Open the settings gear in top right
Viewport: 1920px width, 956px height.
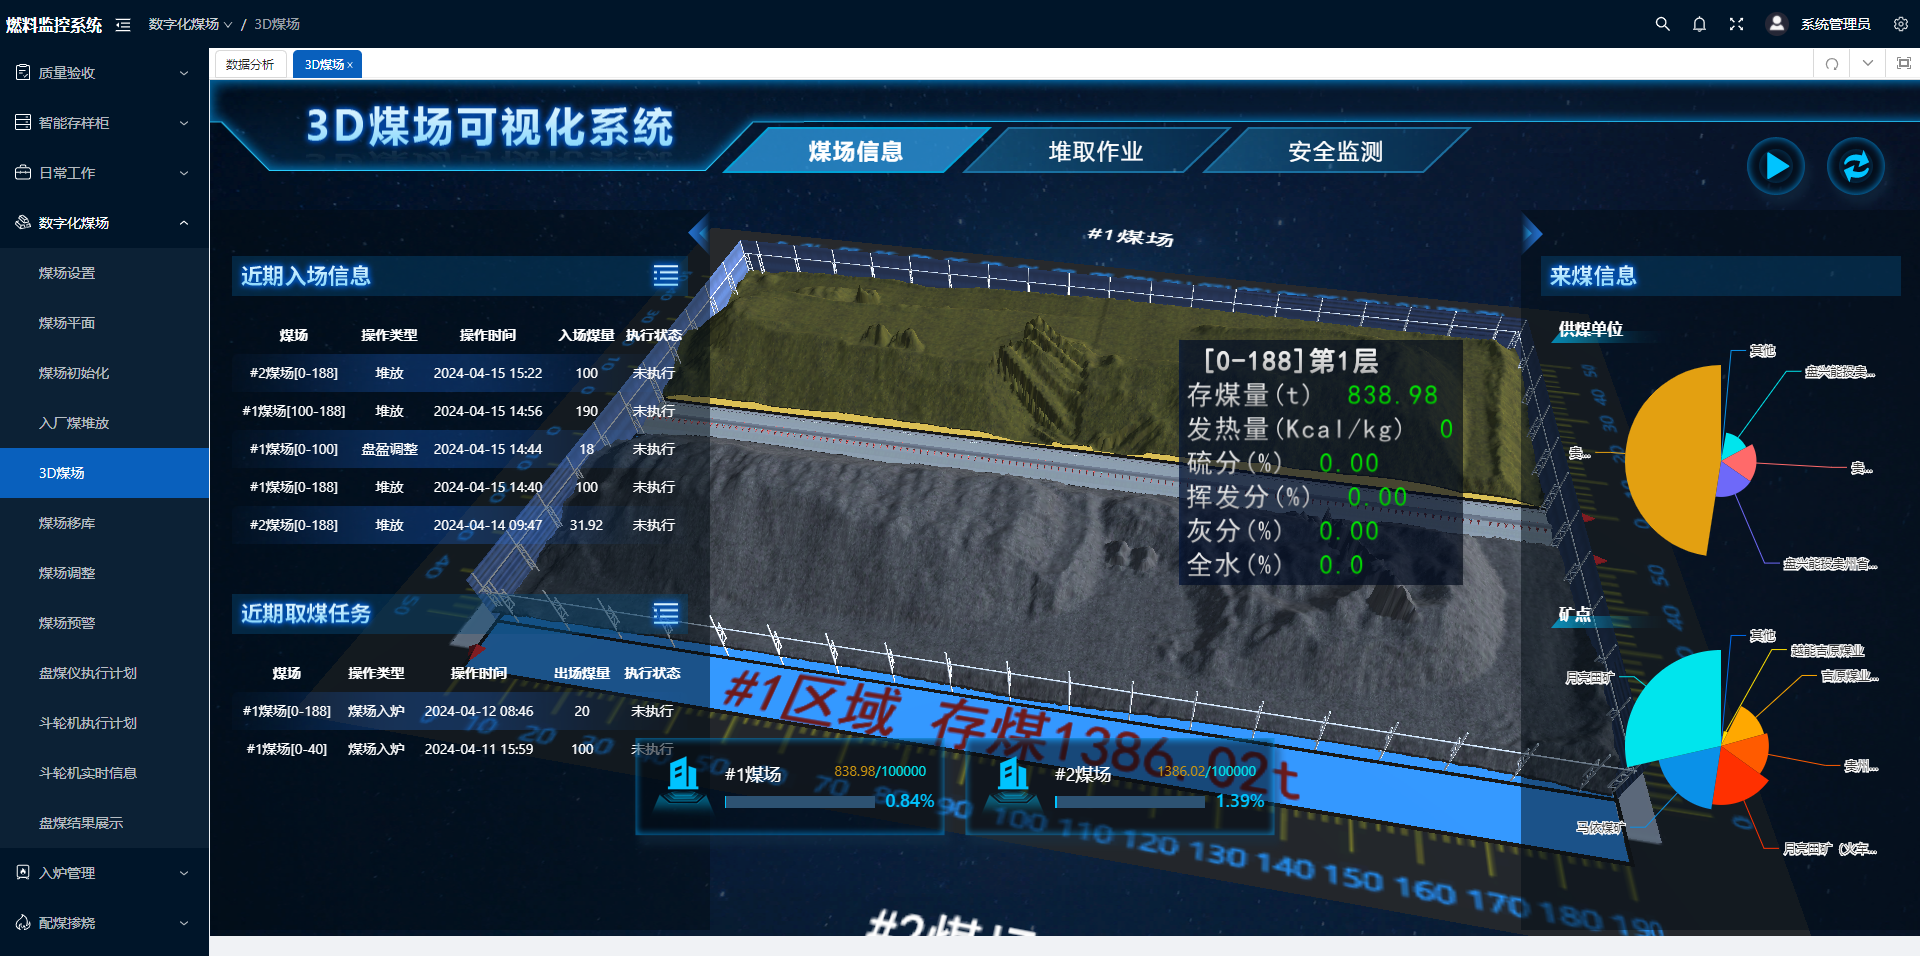point(1900,24)
